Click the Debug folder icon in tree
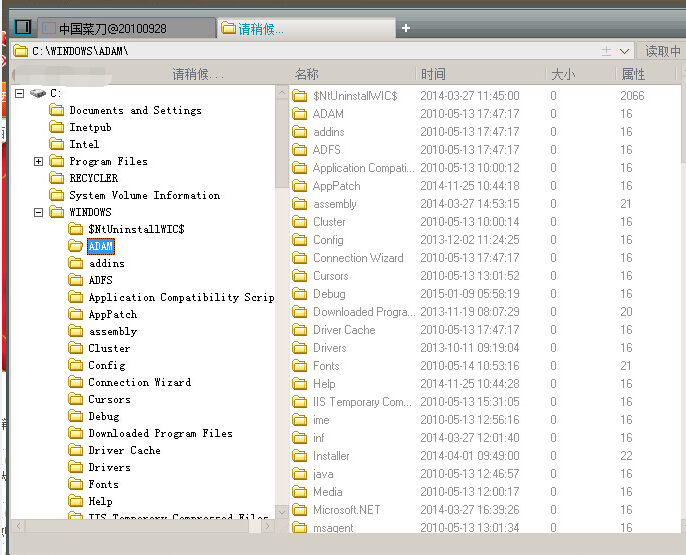The image size is (686, 555). (x=76, y=416)
